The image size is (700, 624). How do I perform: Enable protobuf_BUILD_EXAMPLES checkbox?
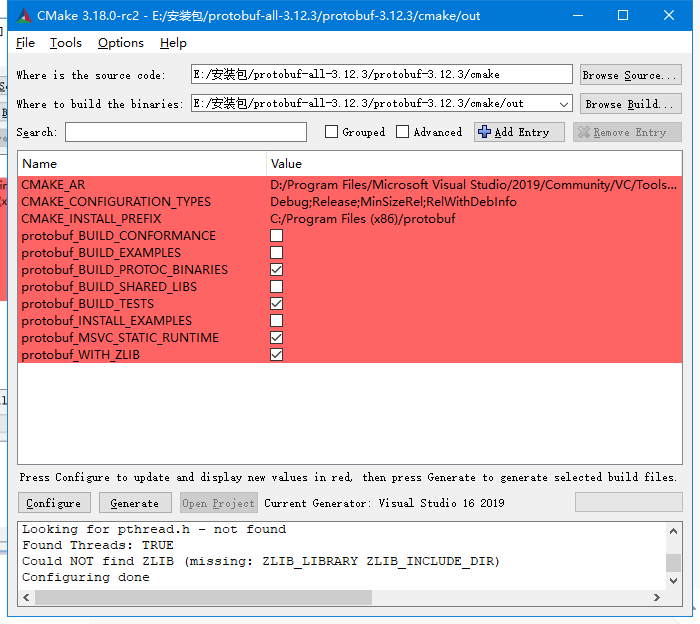point(277,253)
